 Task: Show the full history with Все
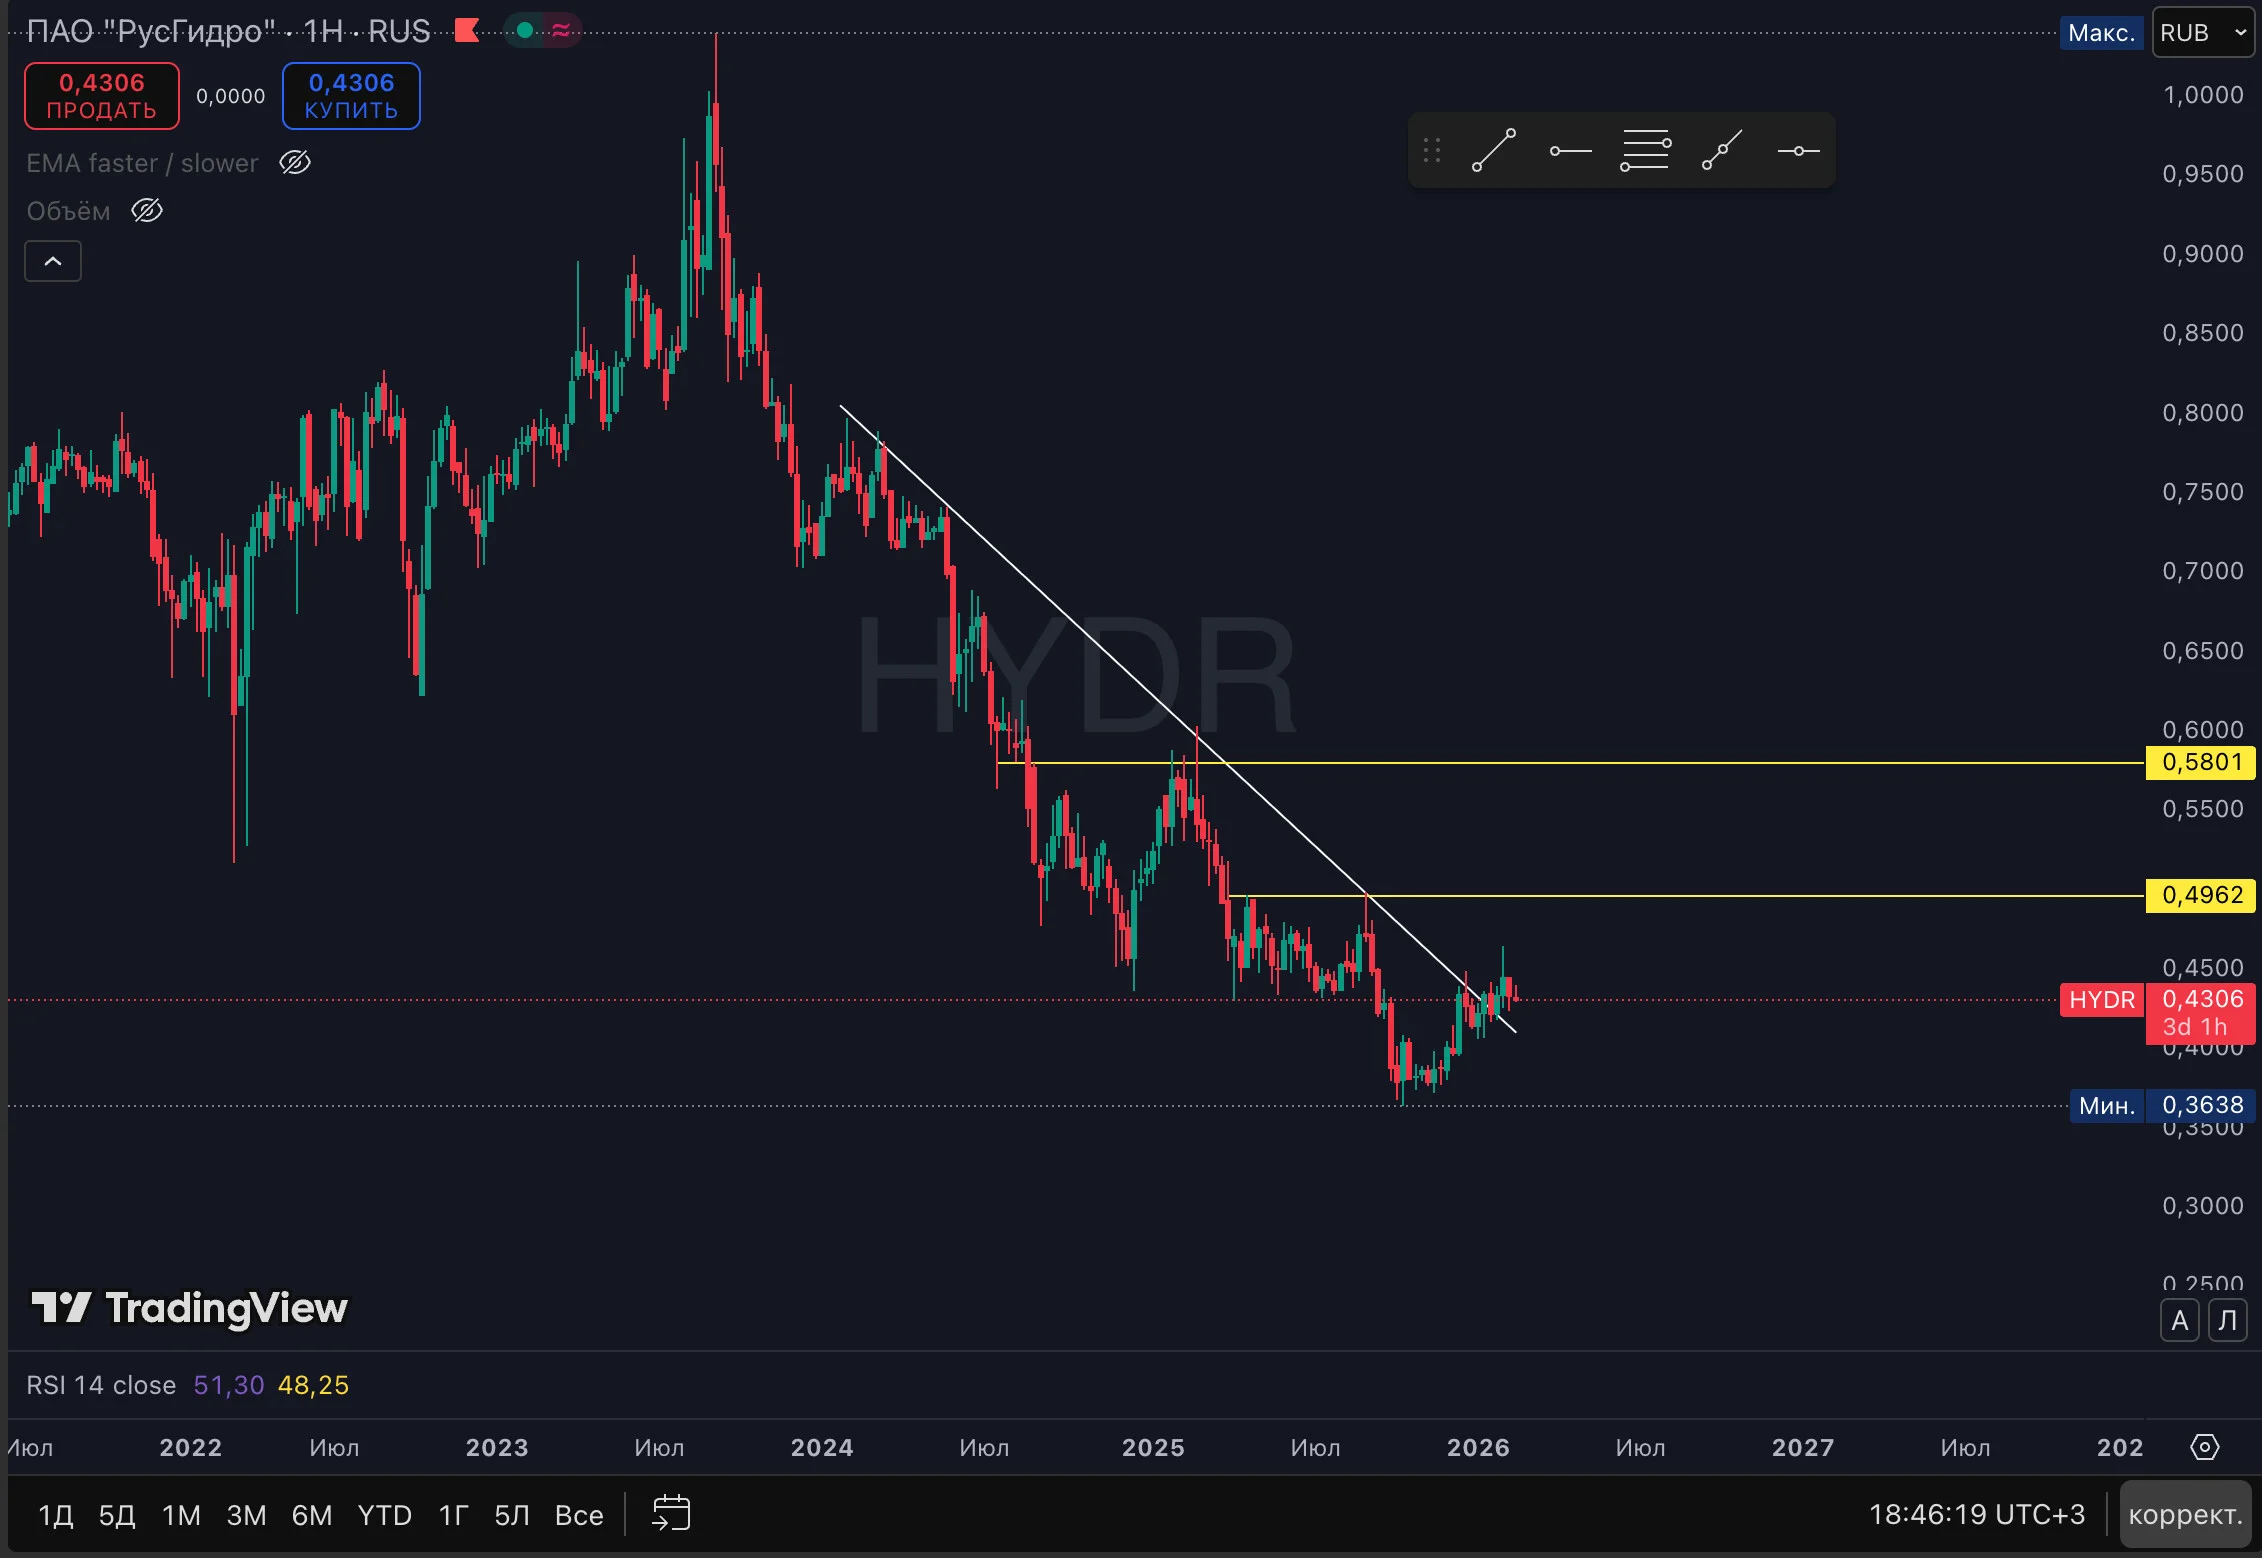coord(579,1515)
